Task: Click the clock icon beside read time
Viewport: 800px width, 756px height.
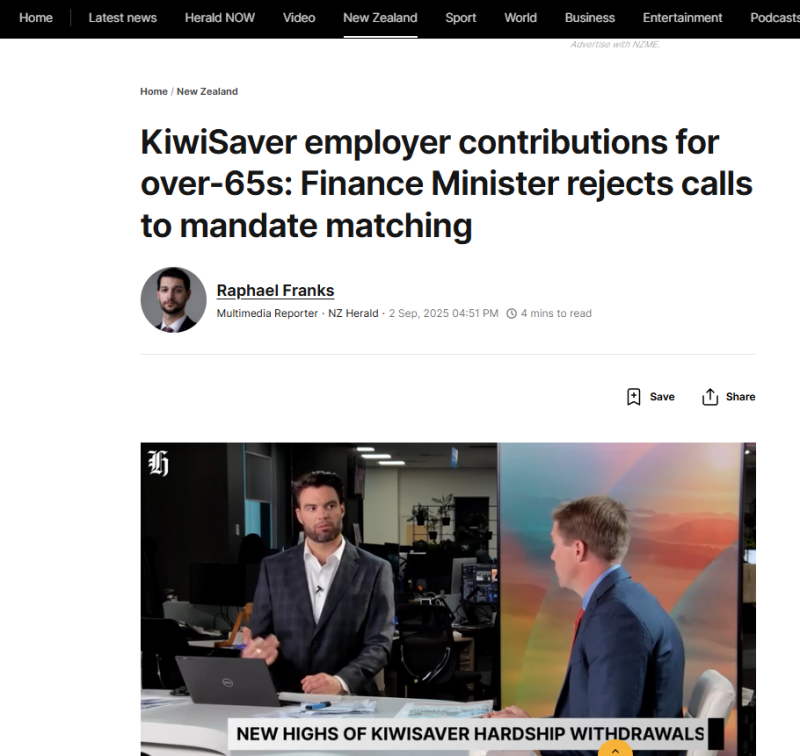Action: pos(511,314)
